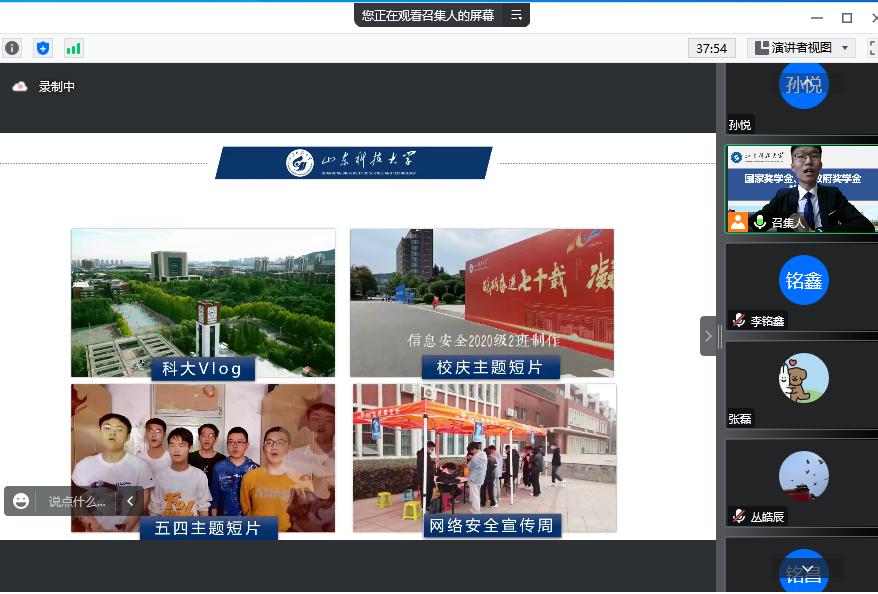Select 孙悦's blue avatar
The height and width of the screenshot is (594, 878).
(x=804, y=85)
